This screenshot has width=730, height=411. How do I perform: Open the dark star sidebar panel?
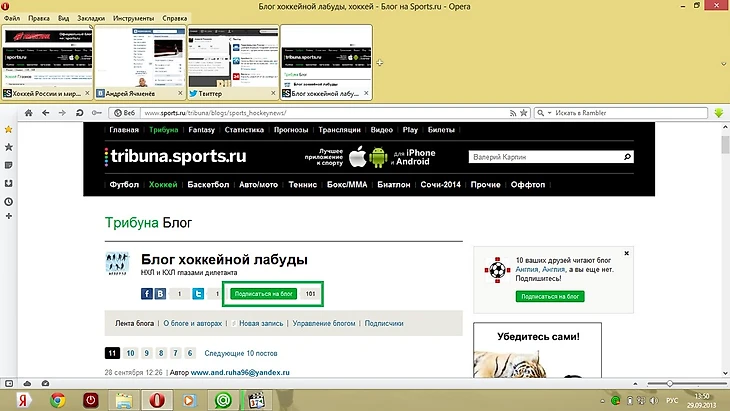(x=8, y=147)
